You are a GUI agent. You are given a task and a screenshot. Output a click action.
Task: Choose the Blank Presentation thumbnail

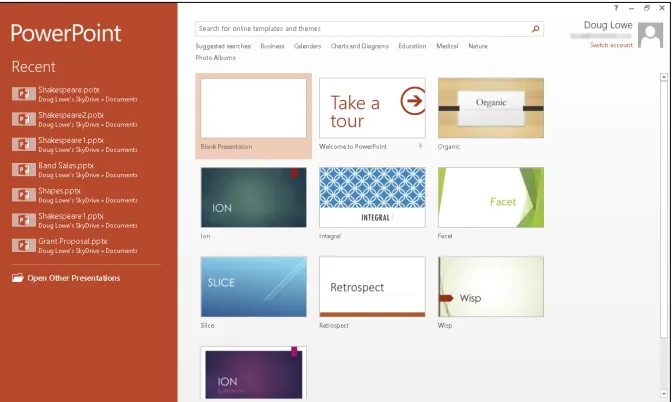[254, 108]
